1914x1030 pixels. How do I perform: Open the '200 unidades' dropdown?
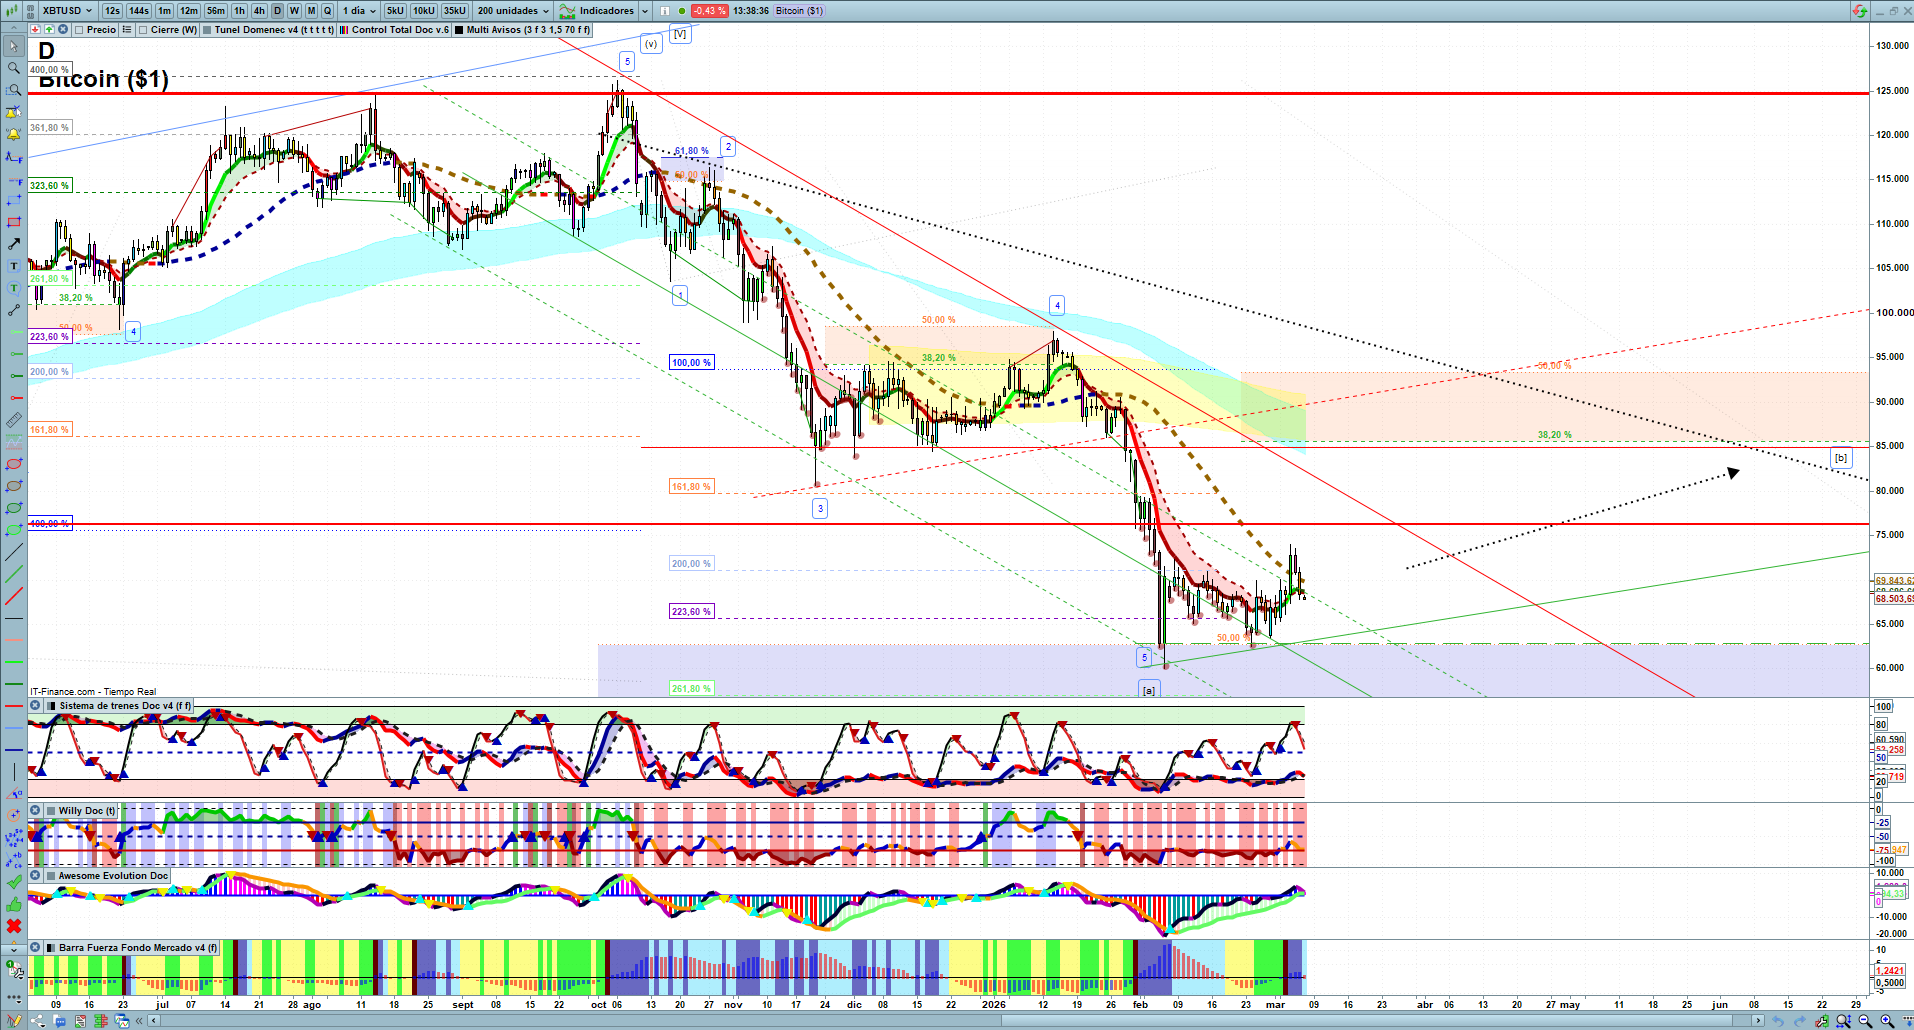[513, 11]
